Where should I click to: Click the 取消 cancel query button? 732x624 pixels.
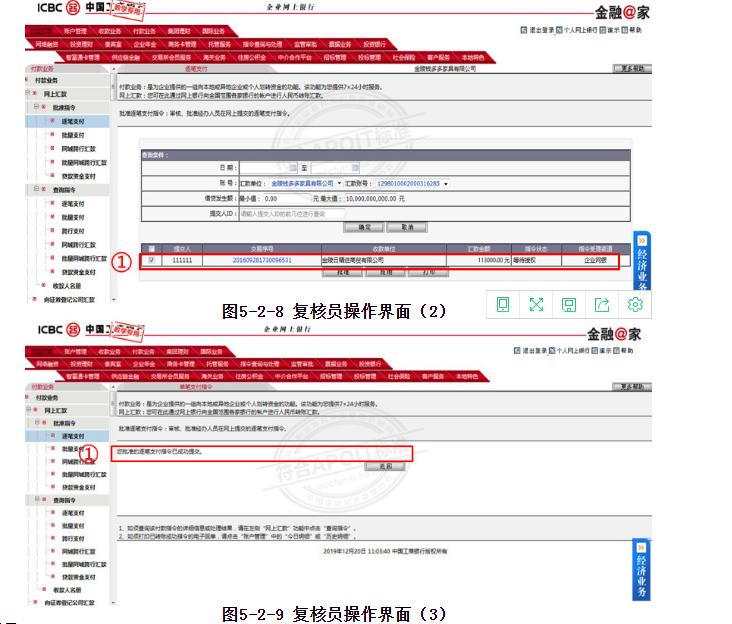pyautogui.click(x=407, y=227)
